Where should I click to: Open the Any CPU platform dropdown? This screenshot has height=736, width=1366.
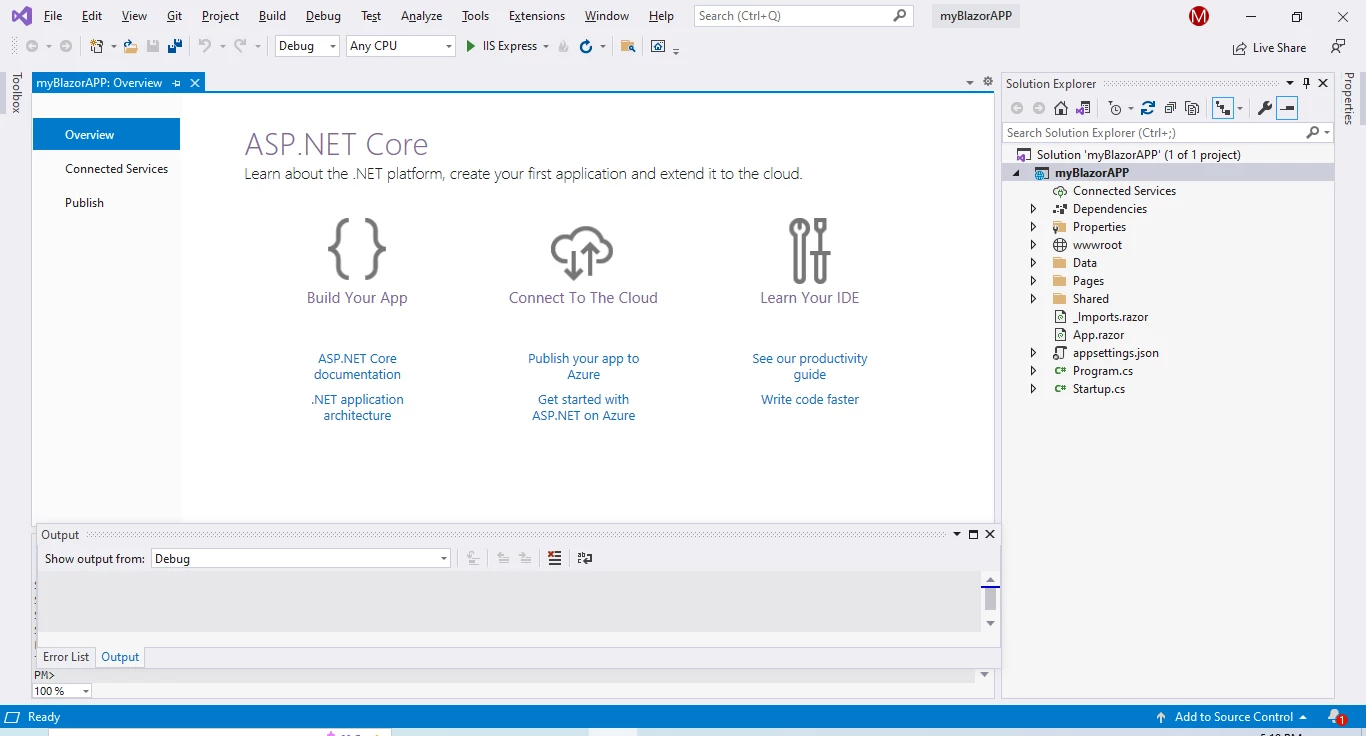(447, 46)
